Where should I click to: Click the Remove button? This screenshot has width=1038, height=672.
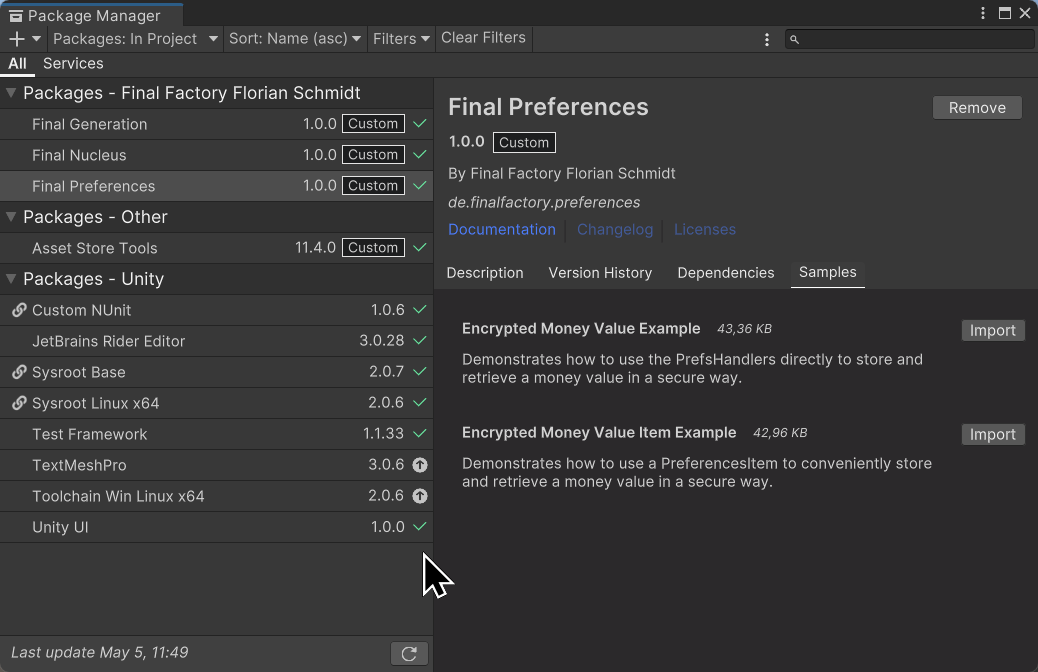point(977,108)
